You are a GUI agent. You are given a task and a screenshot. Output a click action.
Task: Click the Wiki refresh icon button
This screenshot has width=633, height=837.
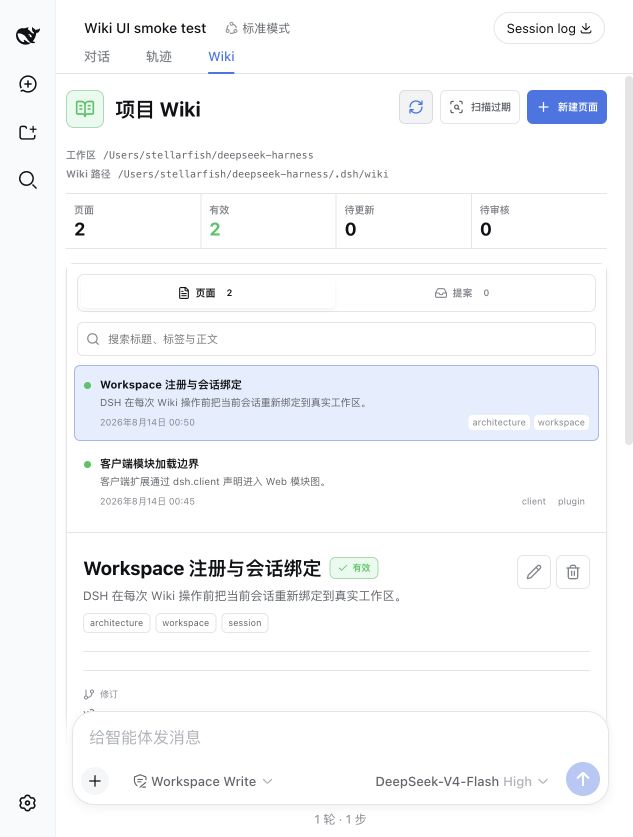[416, 107]
